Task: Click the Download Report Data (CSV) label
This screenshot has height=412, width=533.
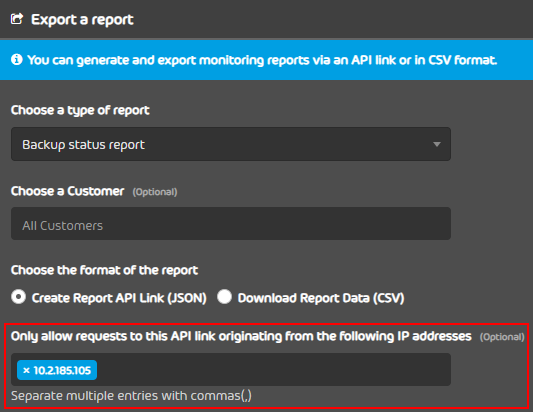Action: [321, 298]
